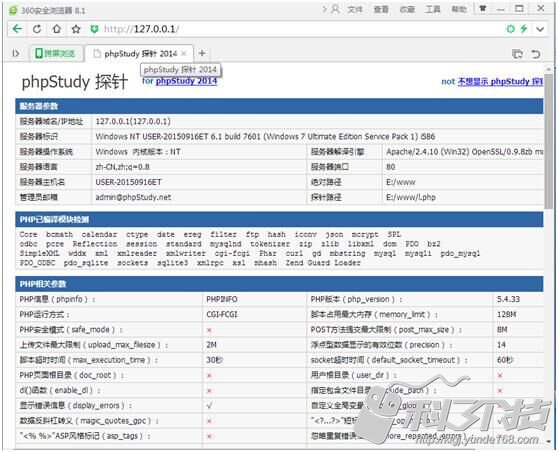Image resolution: width=558 pixels, height=452 pixels.
Task: Click the upload_max_filesize value 2M
Action: point(211,345)
